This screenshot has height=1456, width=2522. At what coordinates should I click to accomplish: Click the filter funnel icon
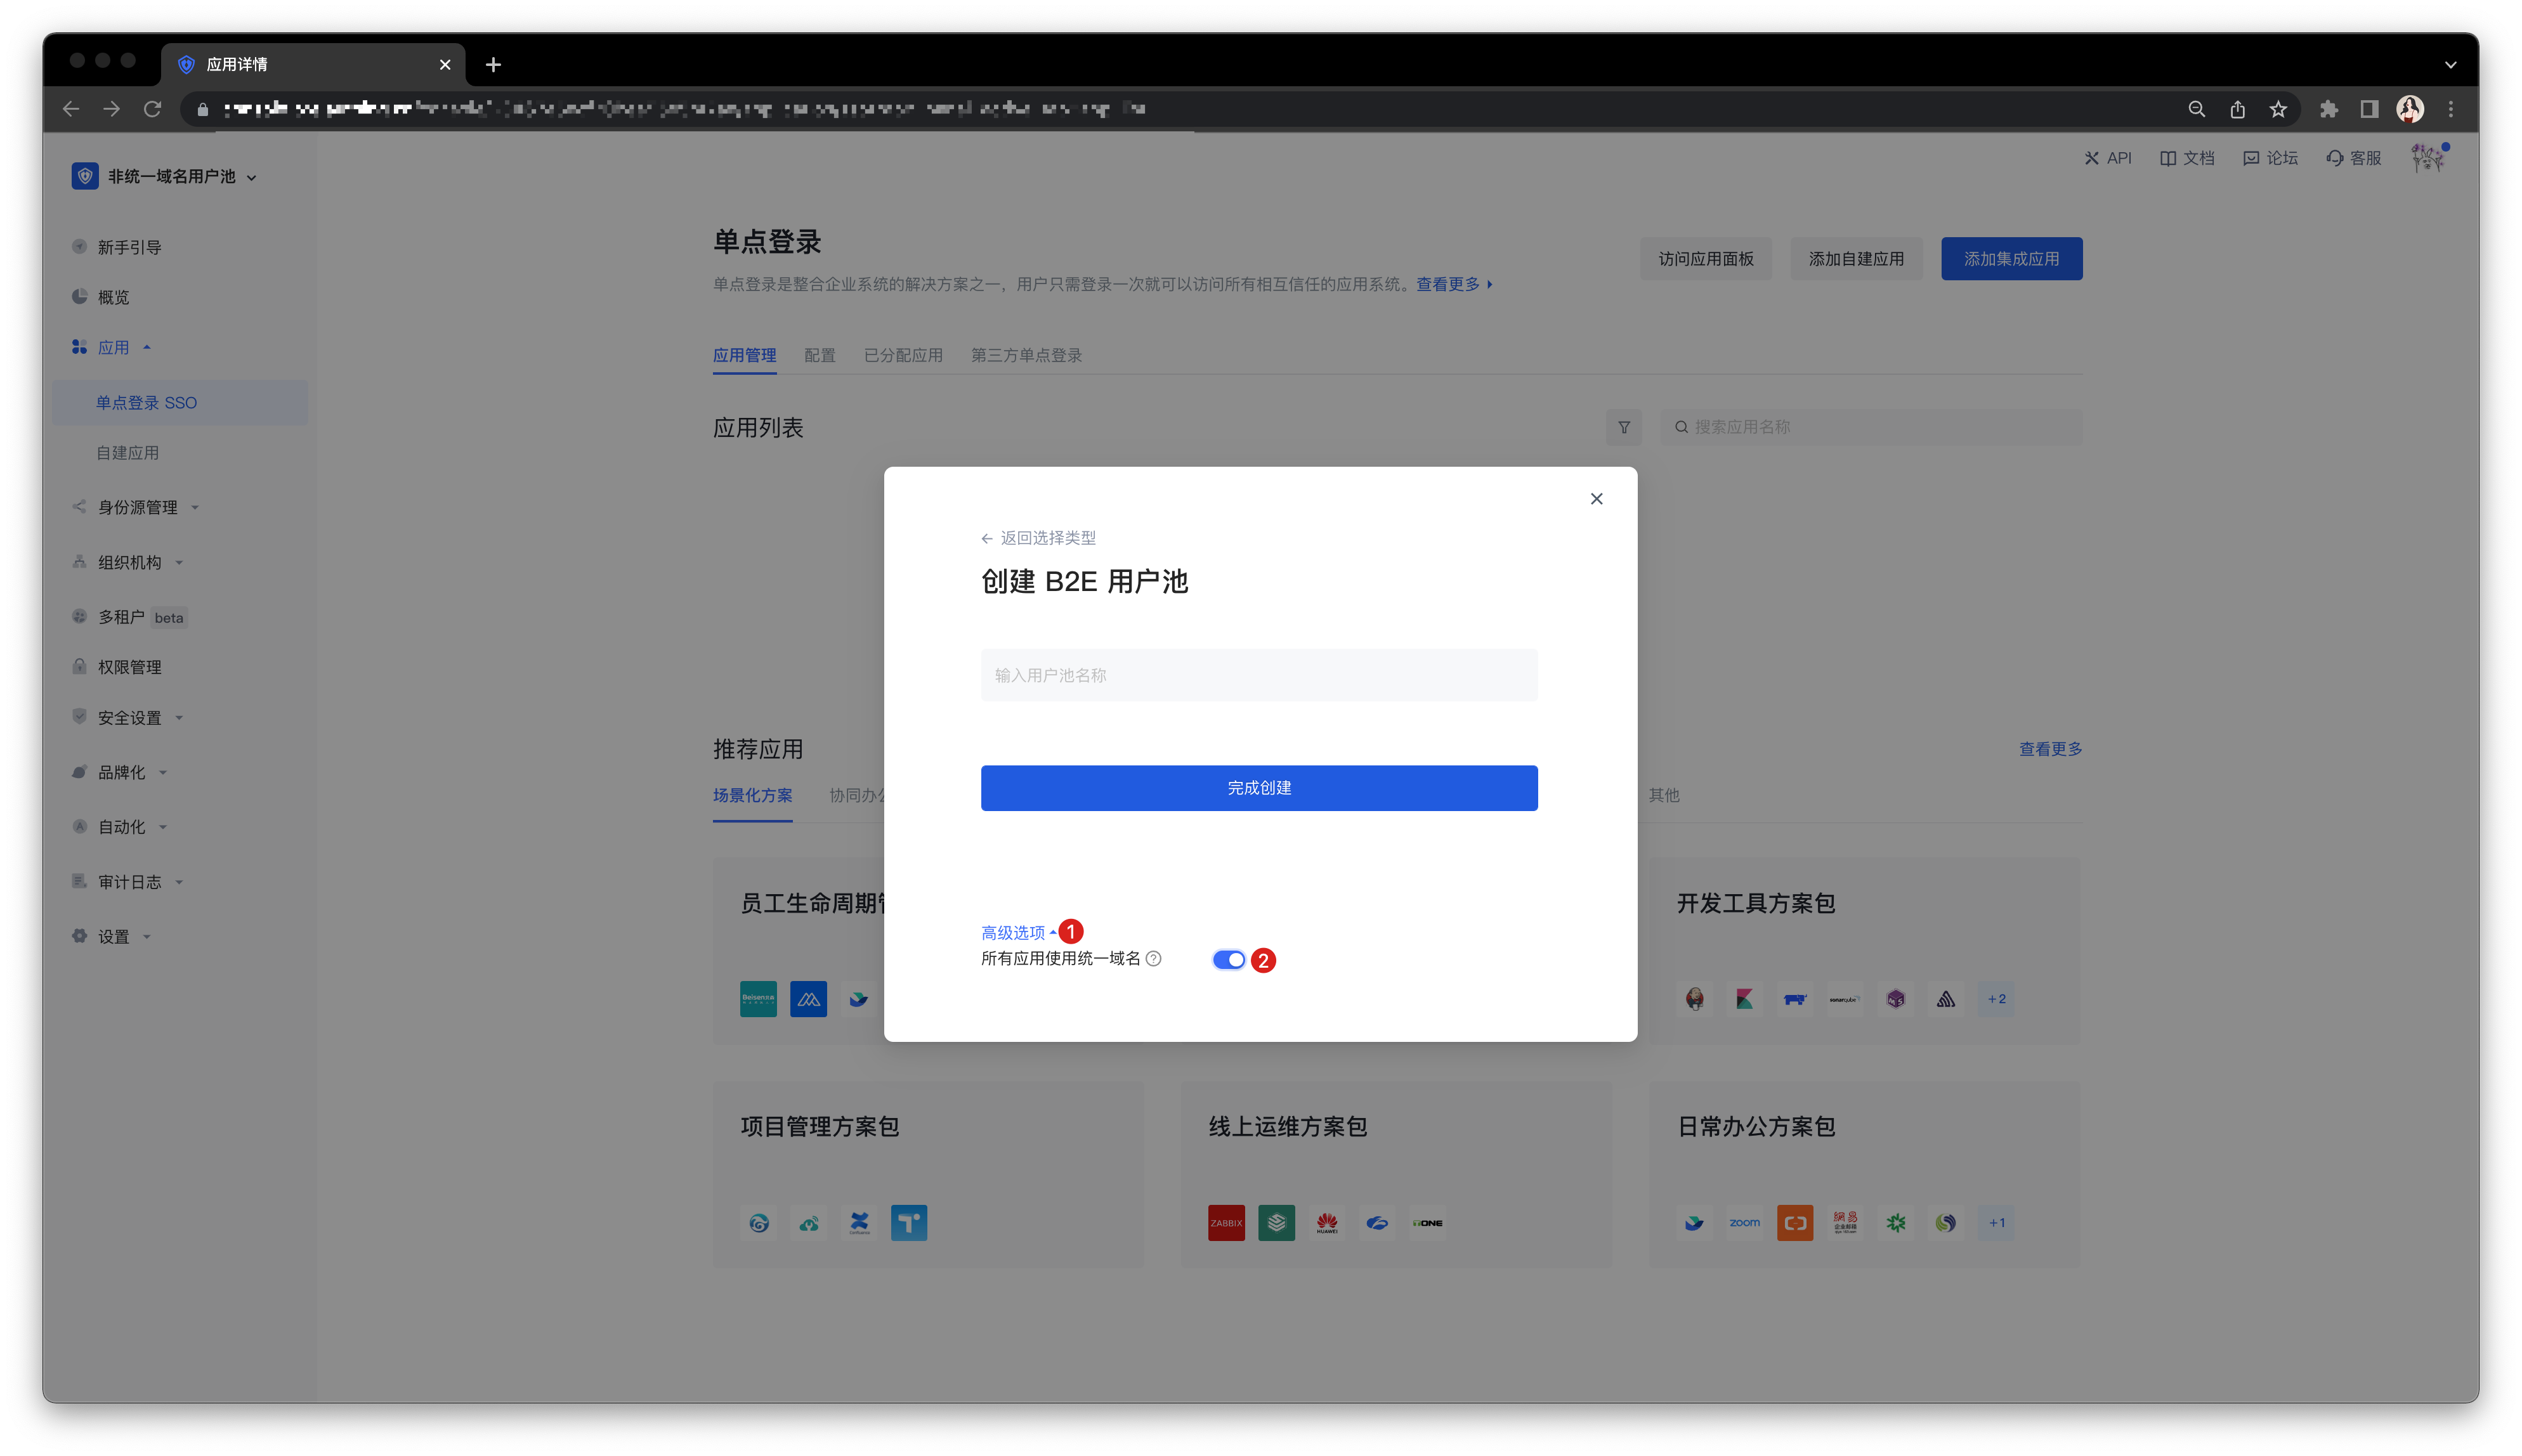point(1623,427)
